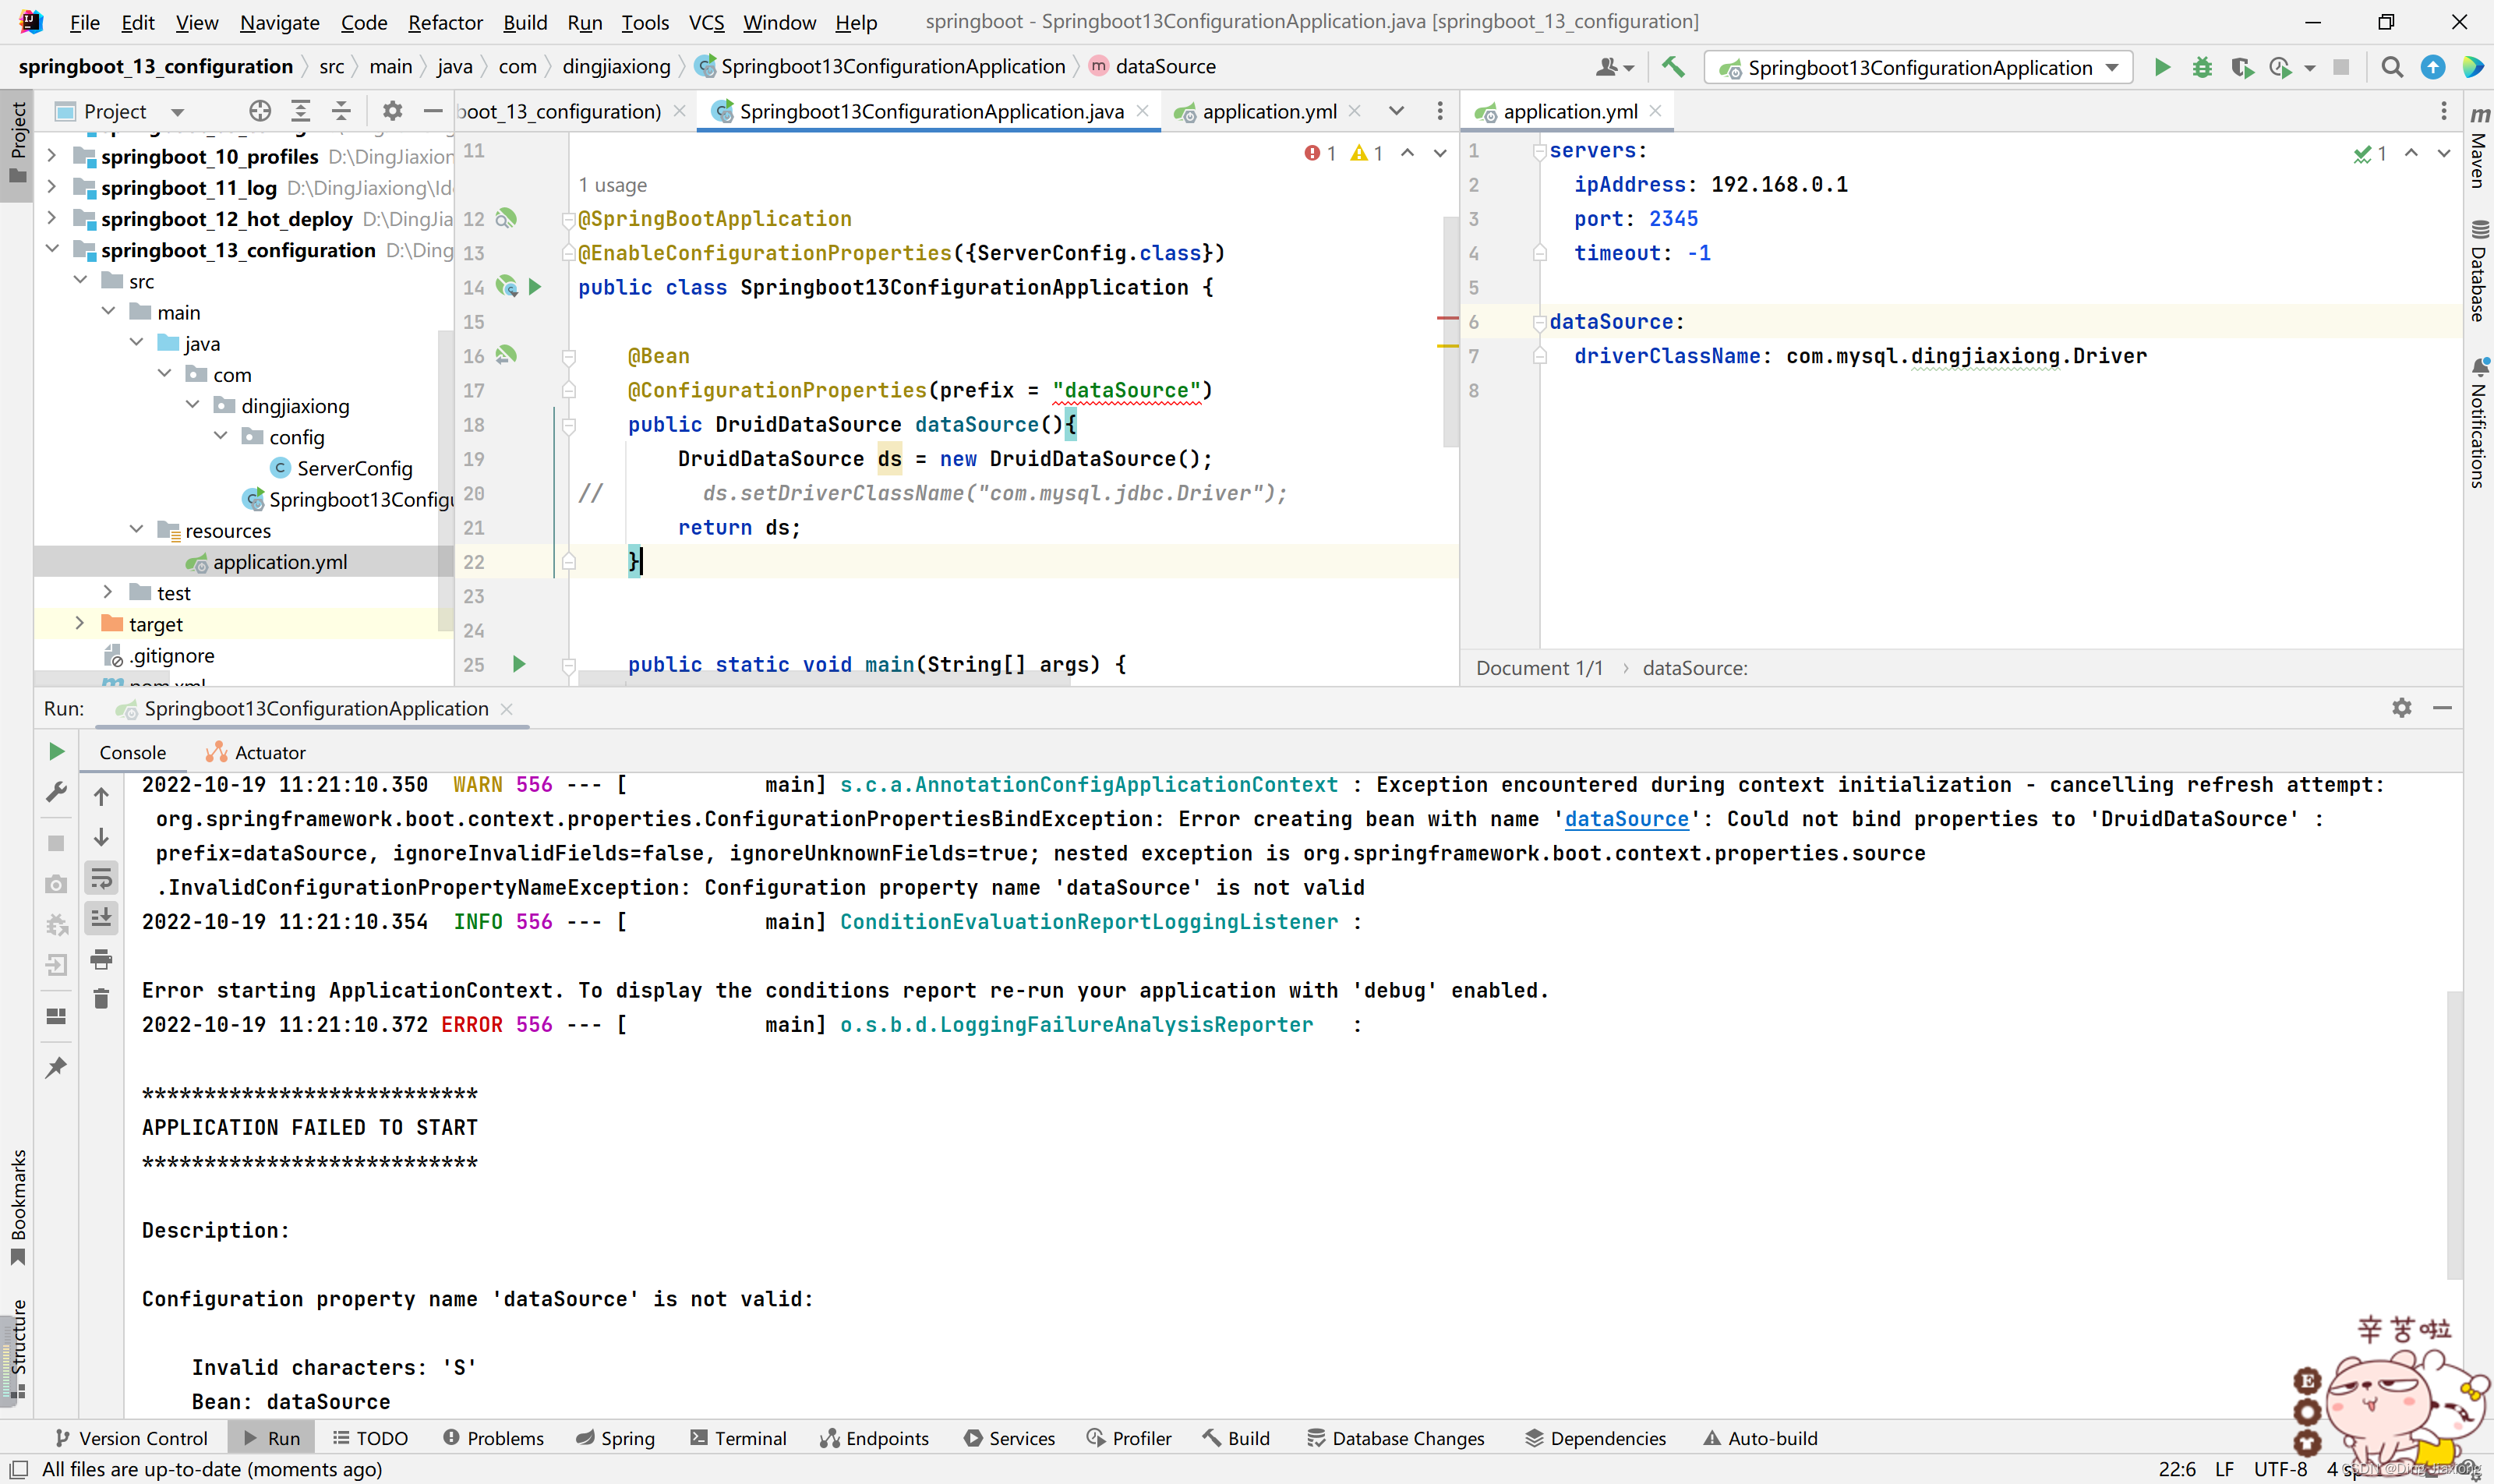2494x1484 pixels.
Task: Toggle the Project tool window stripe button
Action: 17,144
